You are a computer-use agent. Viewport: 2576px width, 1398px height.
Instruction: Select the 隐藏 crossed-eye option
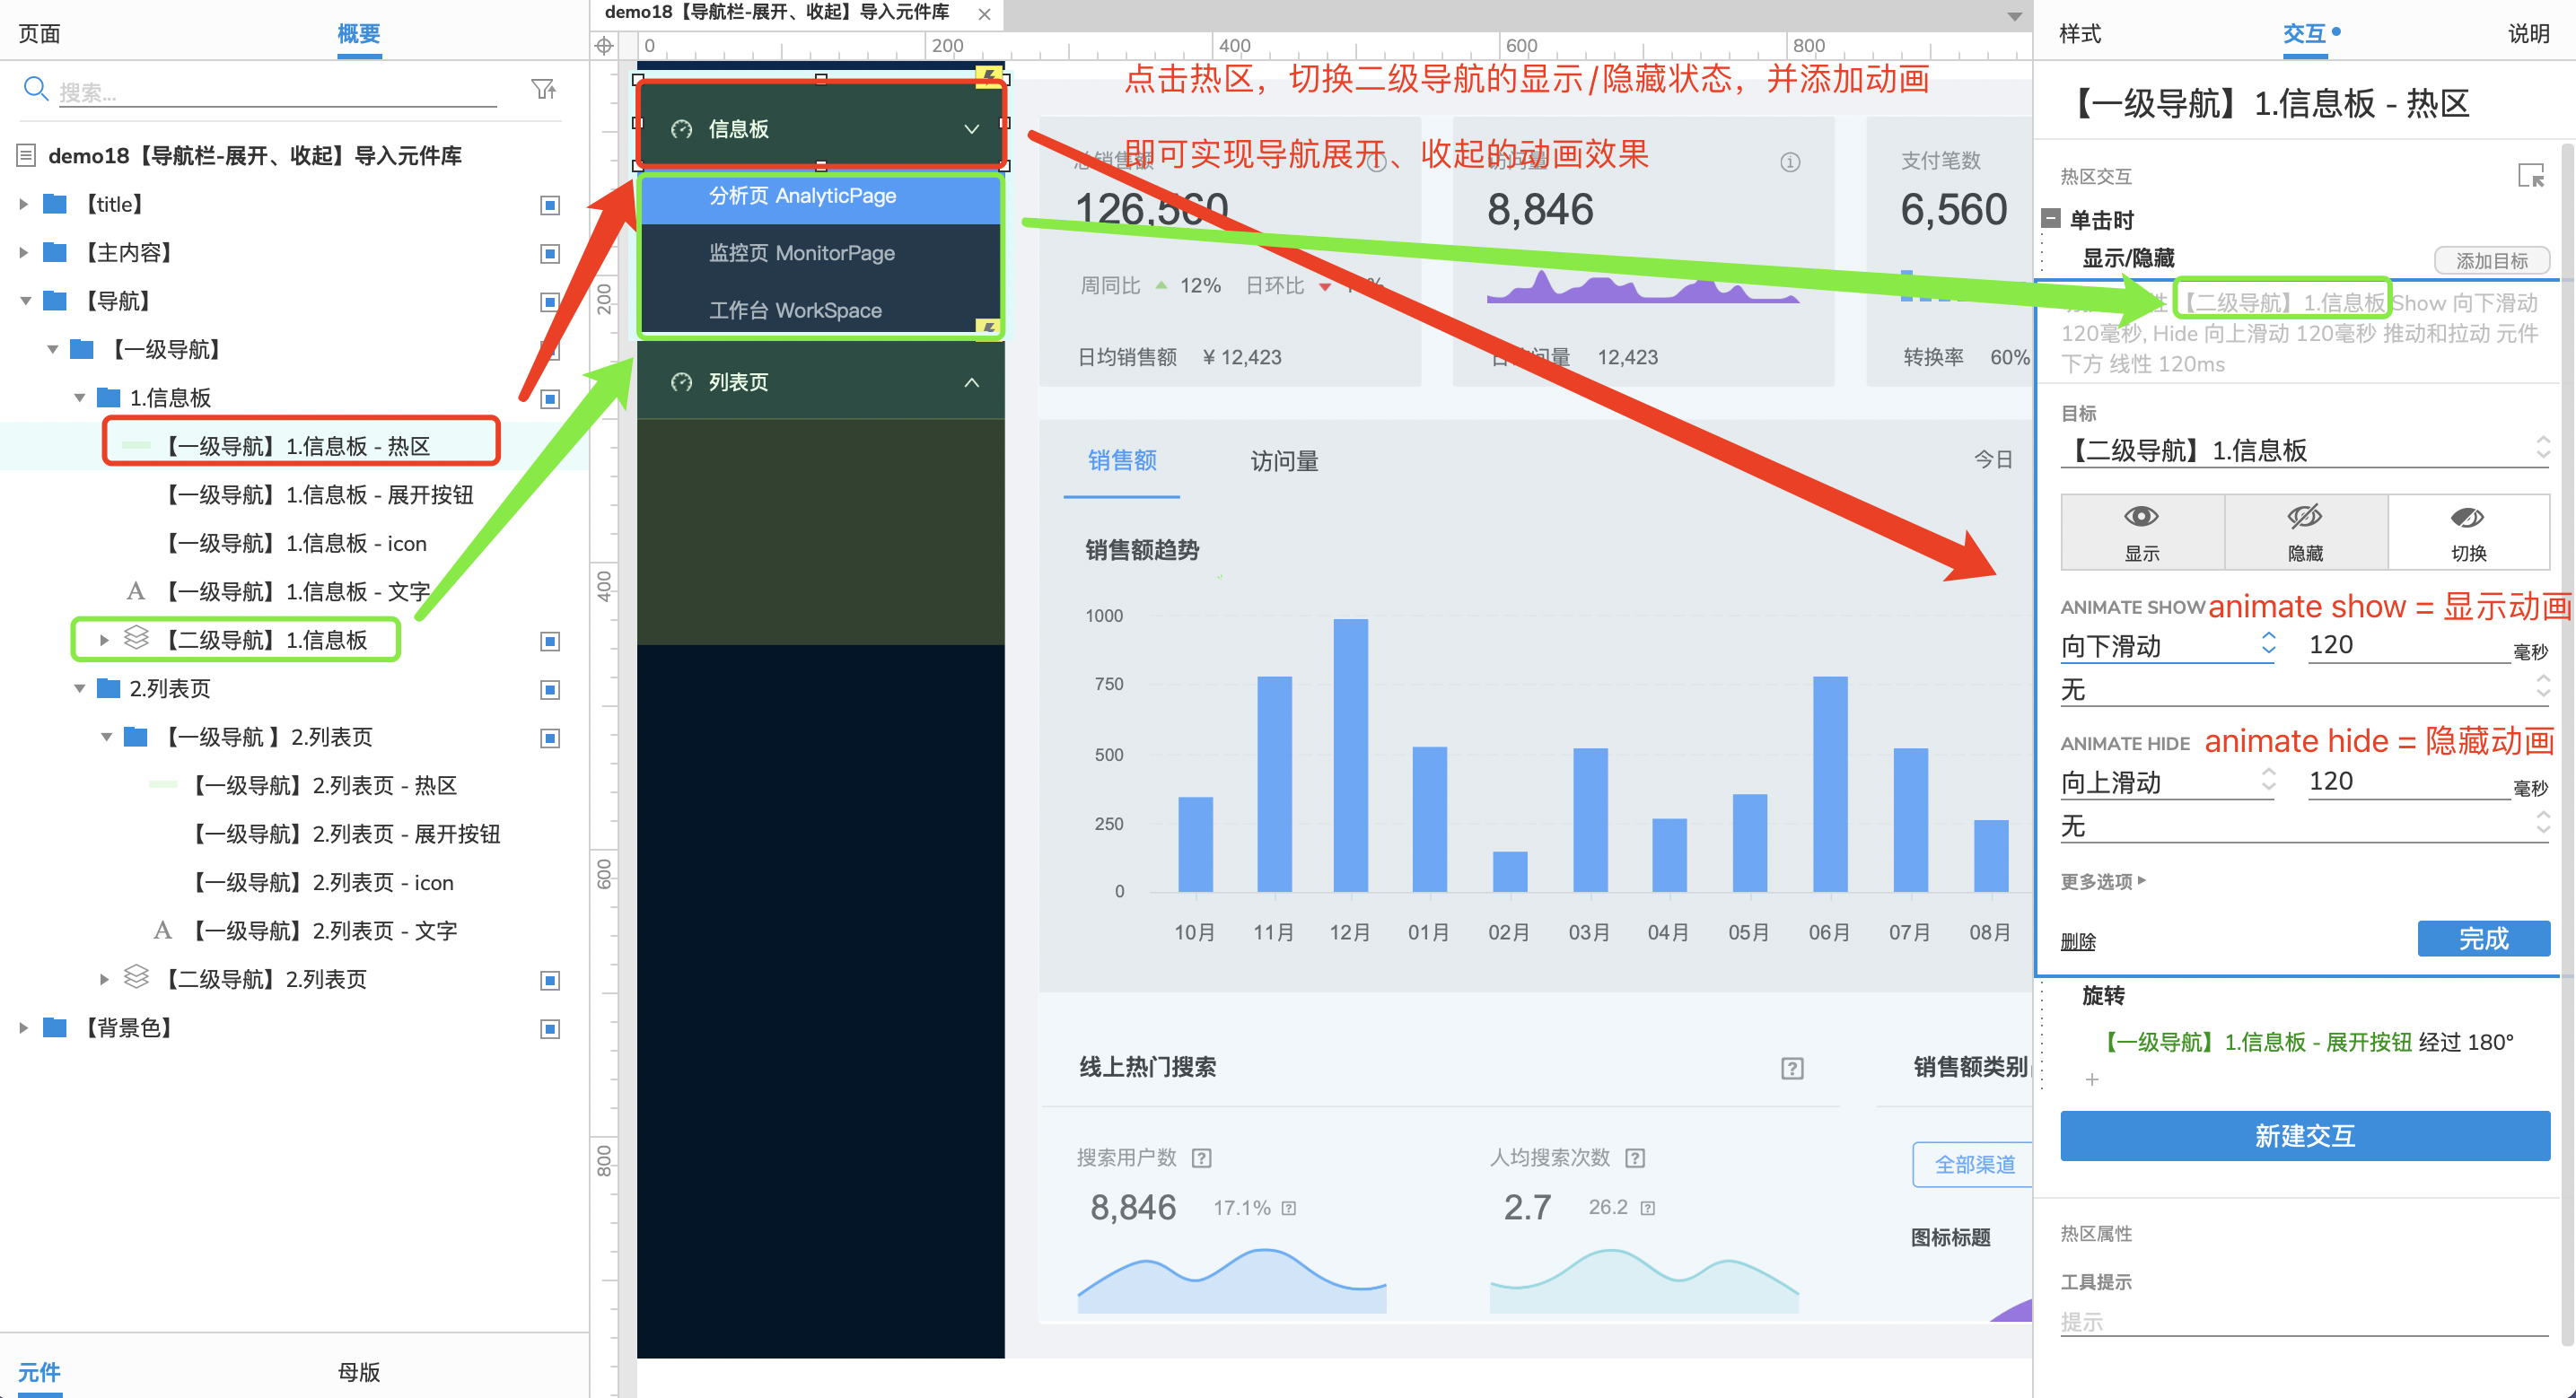(x=2305, y=532)
